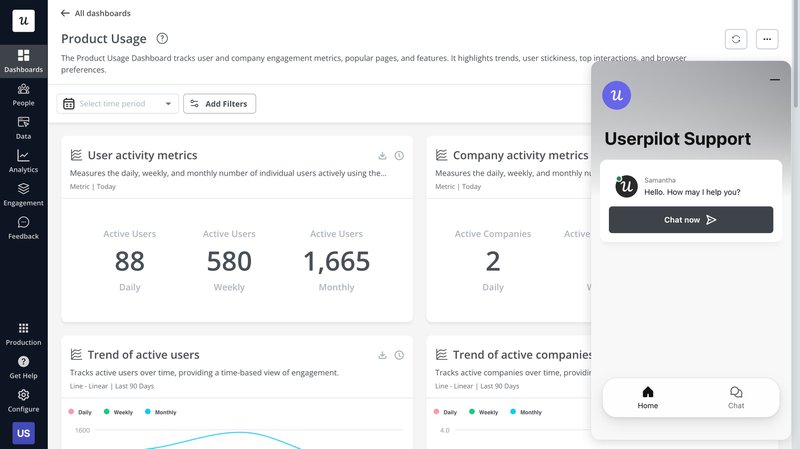Viewport: 800px width, 449px height.
Task: Click the purple Userpilot Support logo
Action: click(x=616, y=95)
